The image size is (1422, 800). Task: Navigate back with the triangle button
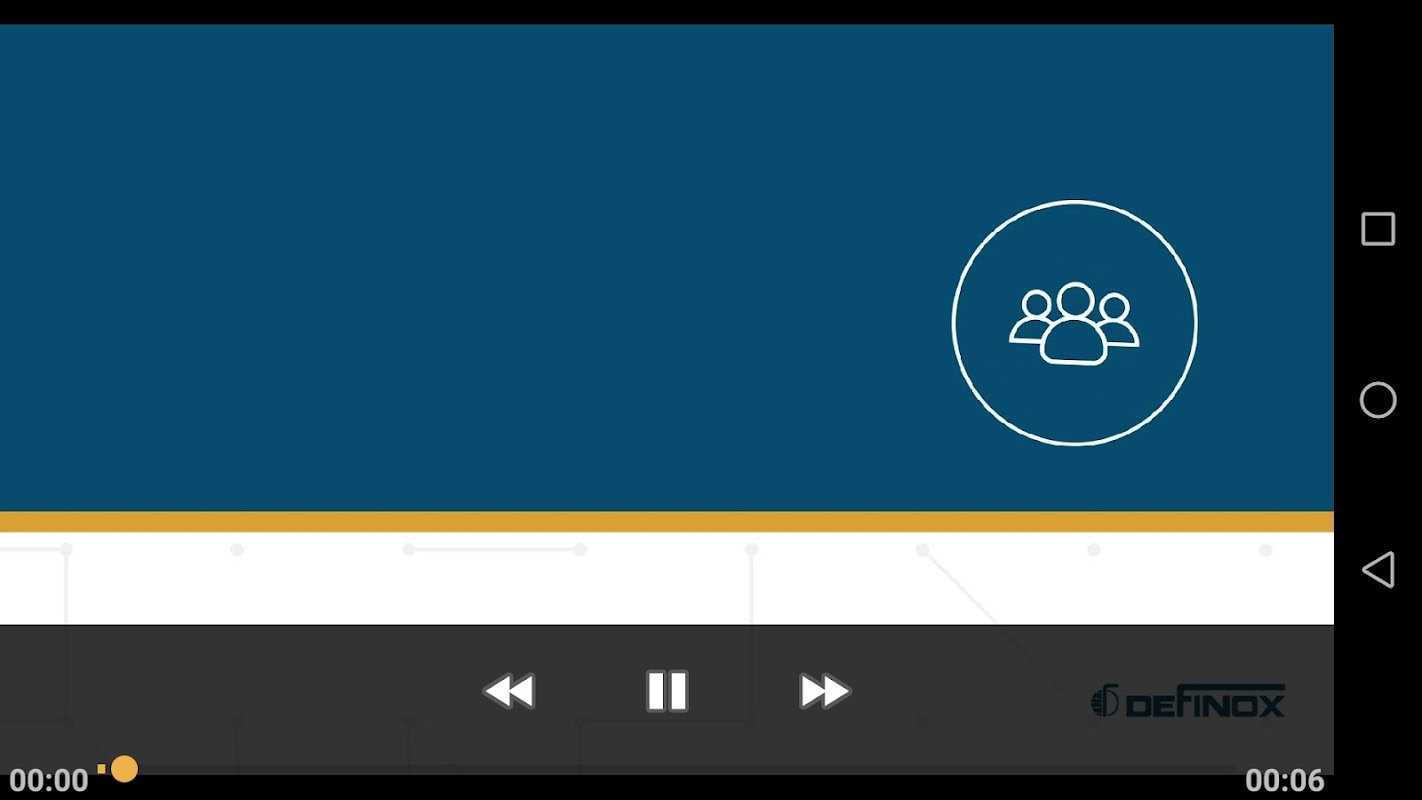1378,570
